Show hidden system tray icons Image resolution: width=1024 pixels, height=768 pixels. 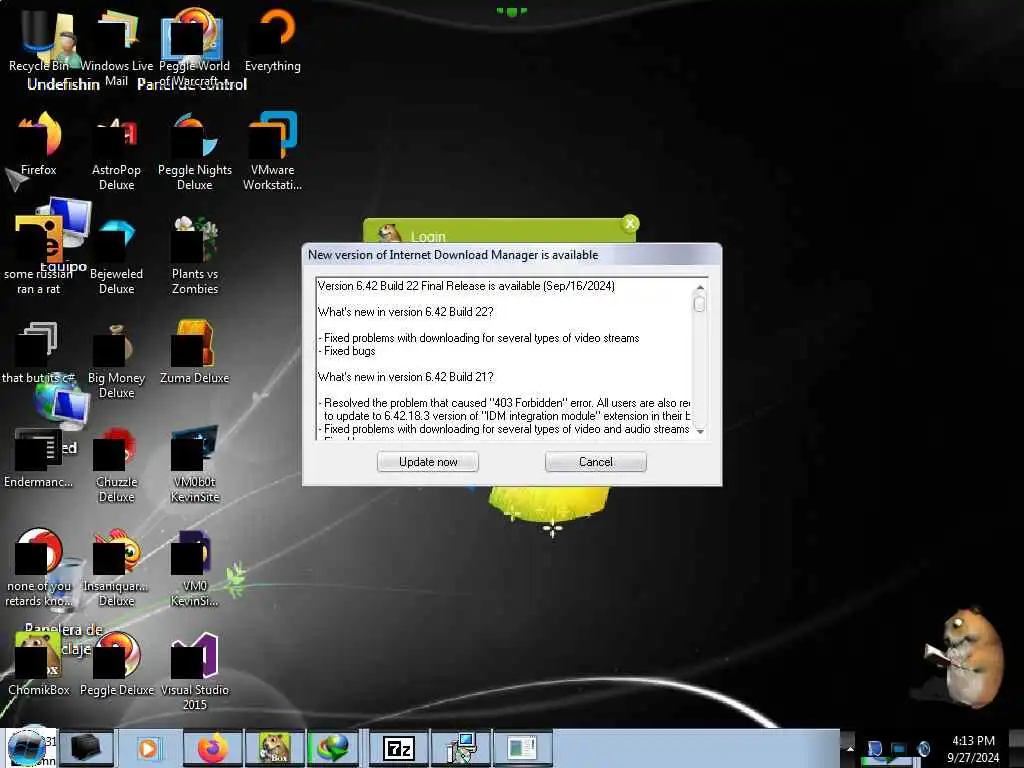click(850, 748)
